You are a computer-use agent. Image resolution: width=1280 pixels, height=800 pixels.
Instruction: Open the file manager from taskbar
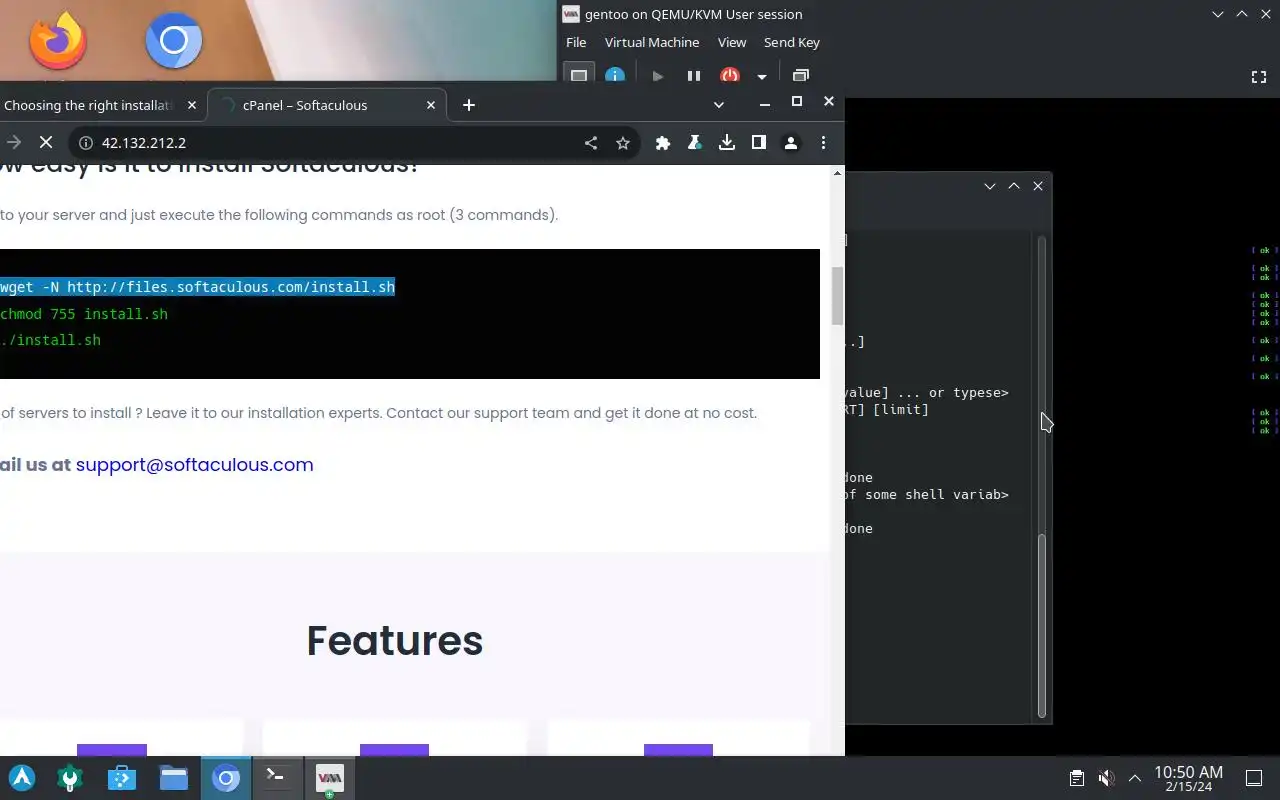pos(174,778)
